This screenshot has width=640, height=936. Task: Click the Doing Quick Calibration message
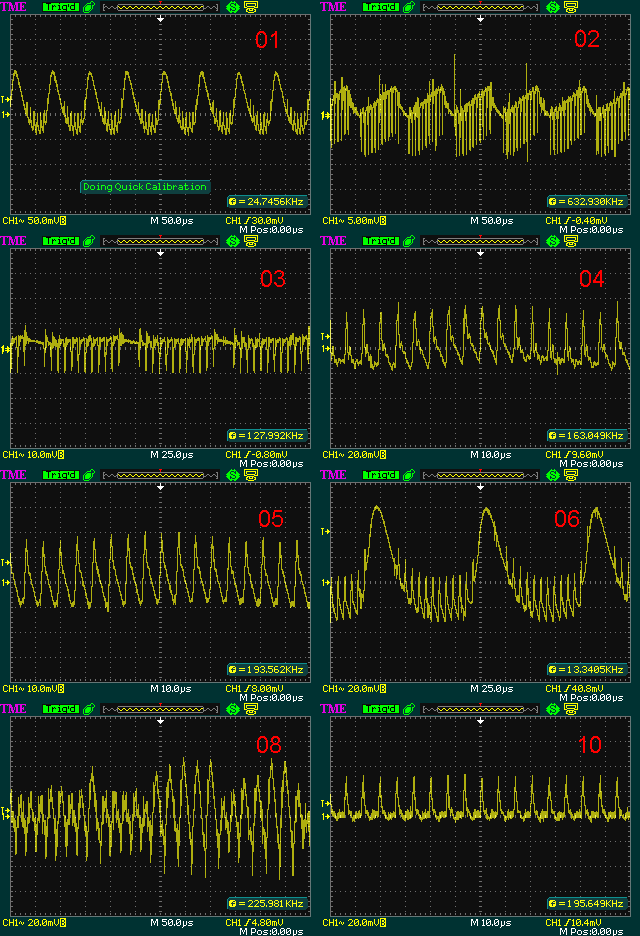click(145, 187)
